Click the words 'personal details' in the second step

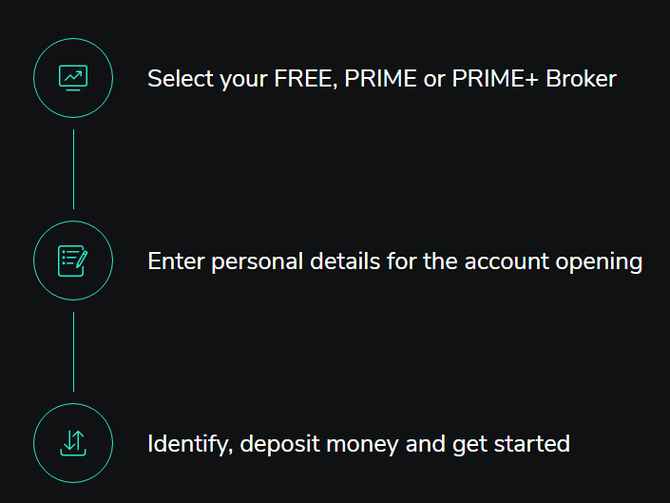283,261
